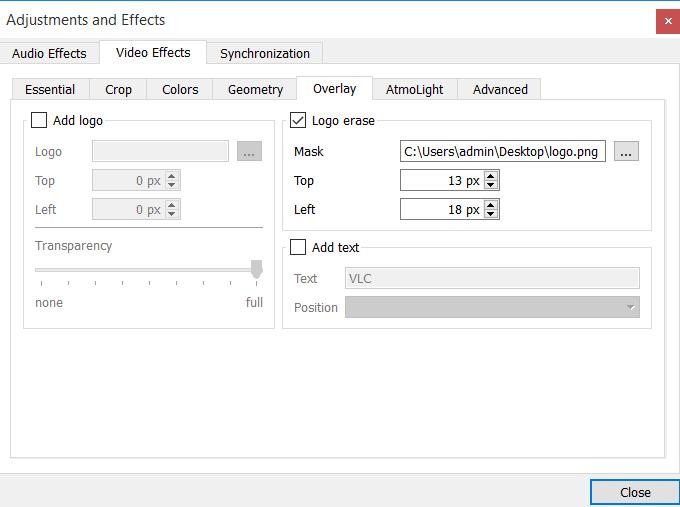Open the text Position dropdown

coord(492,308)
